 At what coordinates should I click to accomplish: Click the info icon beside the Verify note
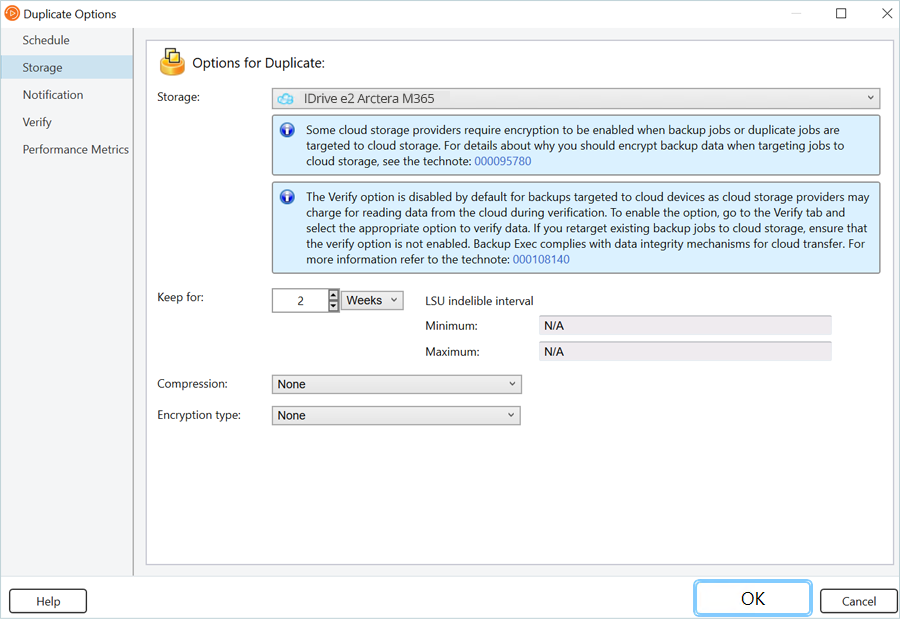(x=287, y=197)
